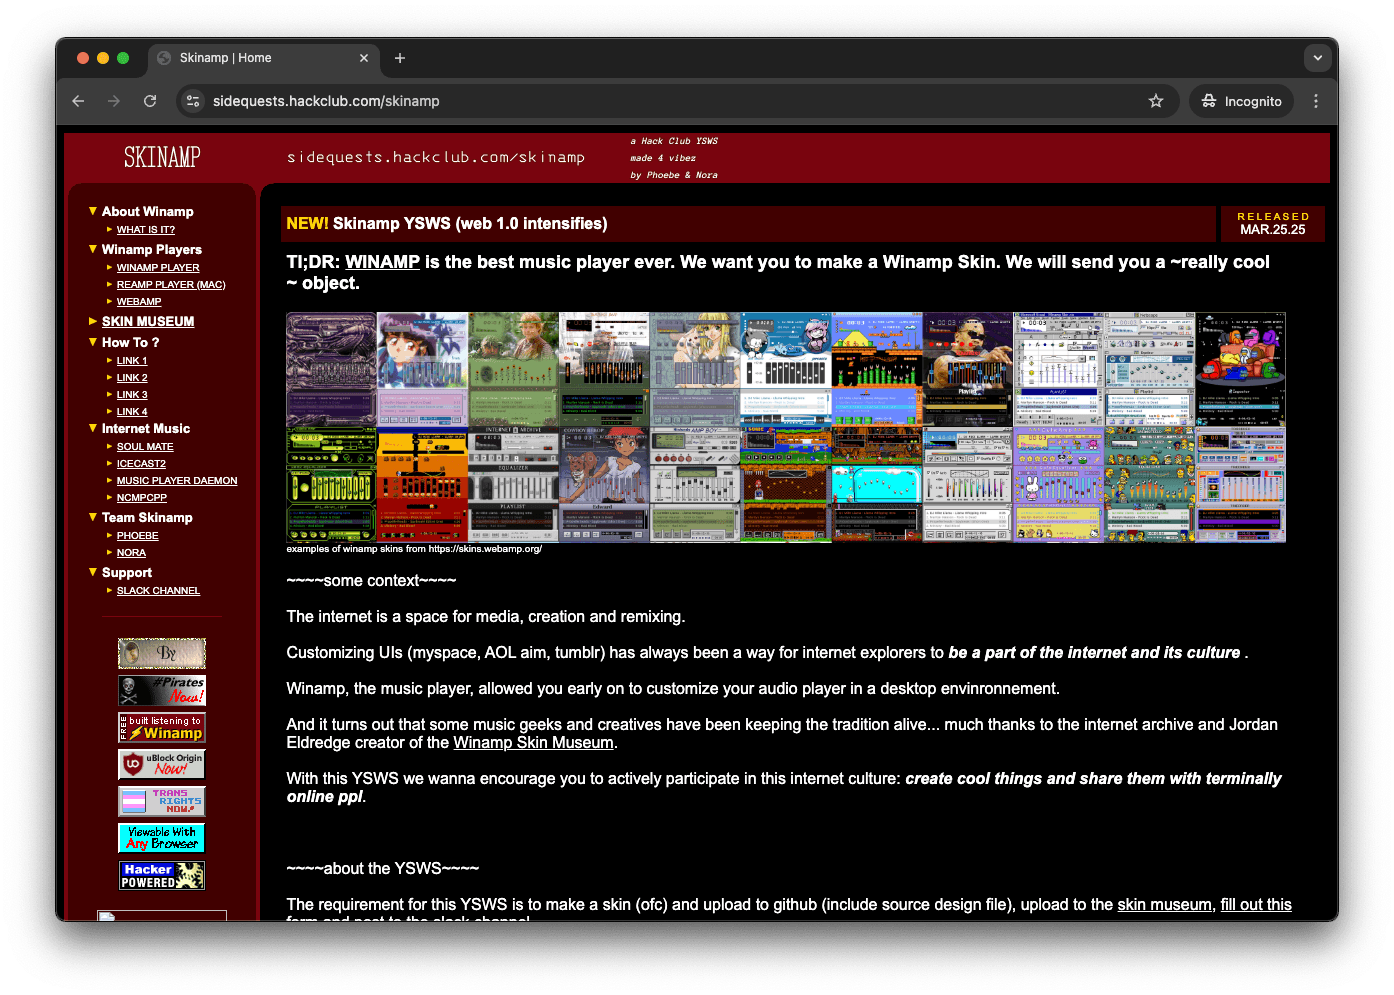1394x995 pixels.
Task: Open a new browser tab
Action: coord(400,58)
